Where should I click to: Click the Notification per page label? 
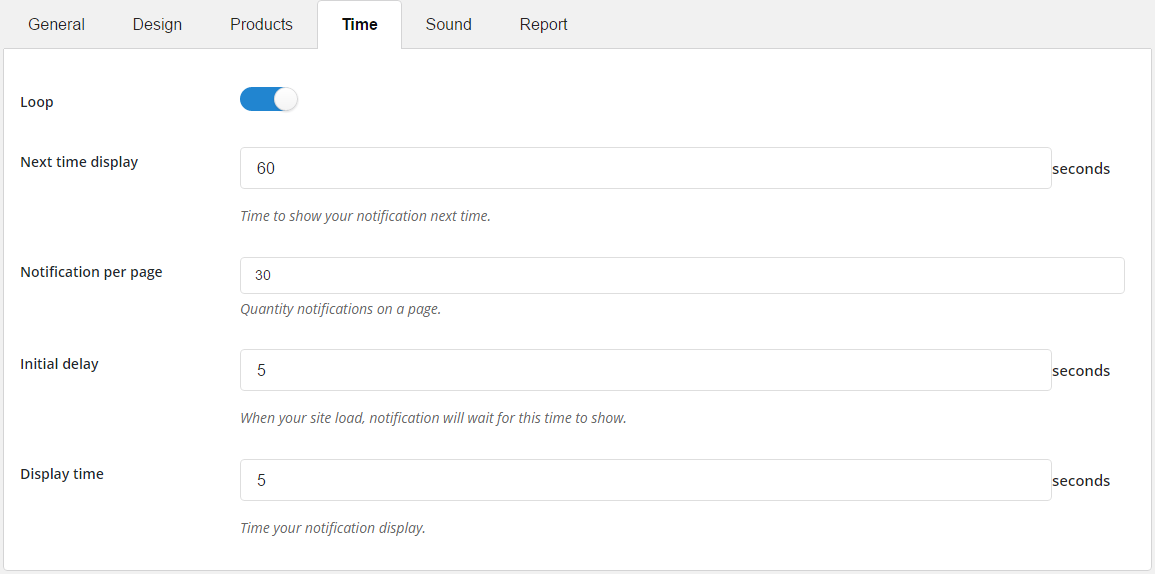[x=91, y=272]
